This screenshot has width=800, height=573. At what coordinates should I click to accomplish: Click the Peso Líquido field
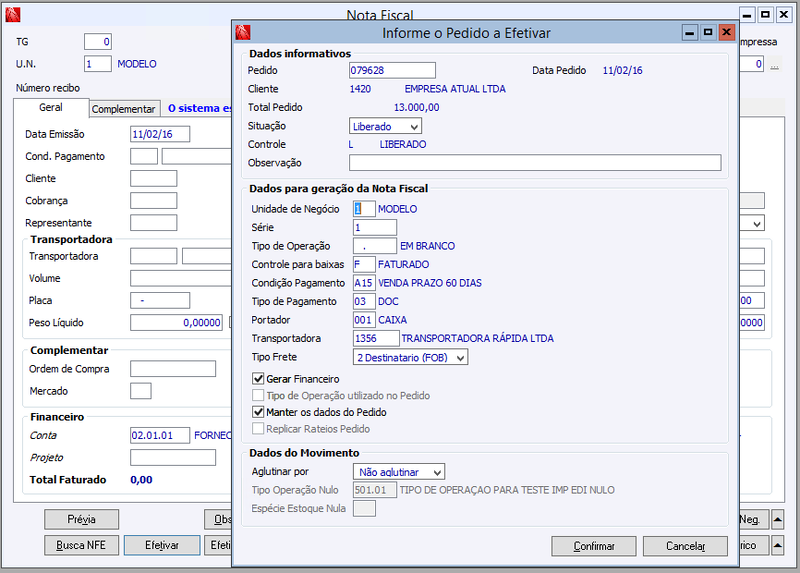[177, 322]
